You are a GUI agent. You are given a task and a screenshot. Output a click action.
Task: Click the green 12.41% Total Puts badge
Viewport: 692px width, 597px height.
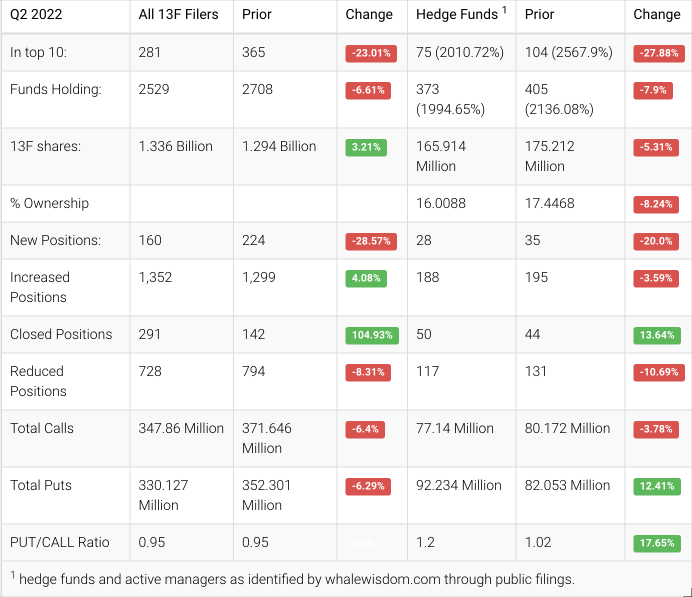656,486
